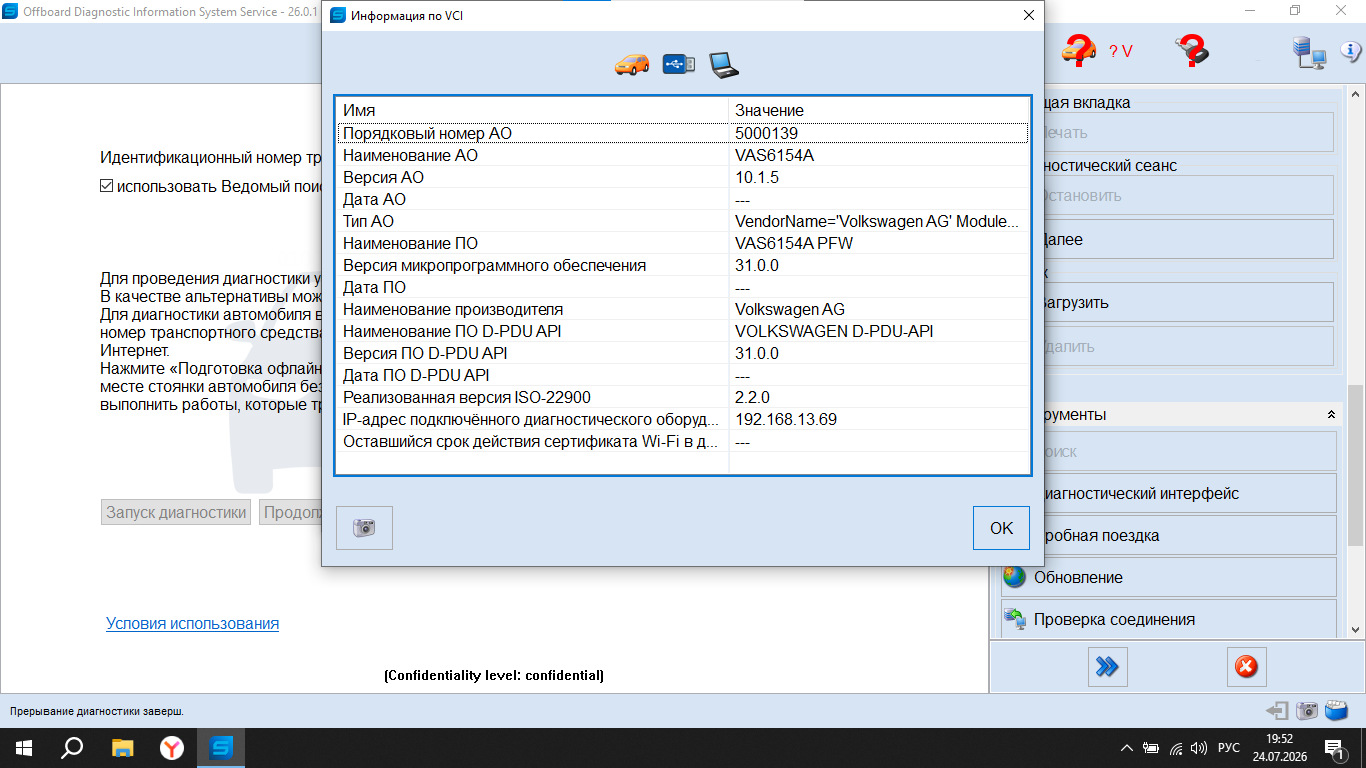Click the orange car icon in the VCI dialog
Screen dimensions: 1366x768
(632, 64)
